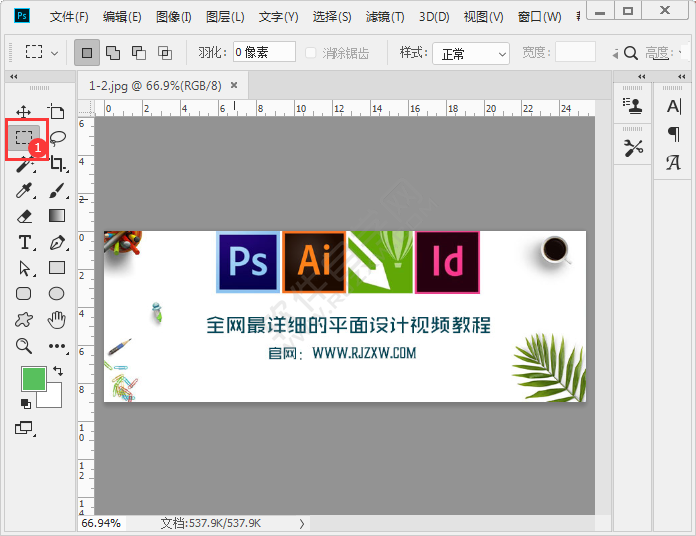
Task: Switch to the 1-2.jpg document tab
Action: (155, 86)
